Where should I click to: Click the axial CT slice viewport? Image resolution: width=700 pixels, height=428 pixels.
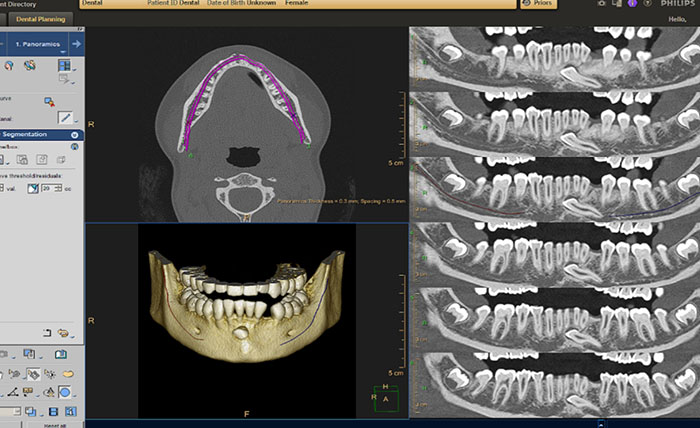click(x=247, y=125)
